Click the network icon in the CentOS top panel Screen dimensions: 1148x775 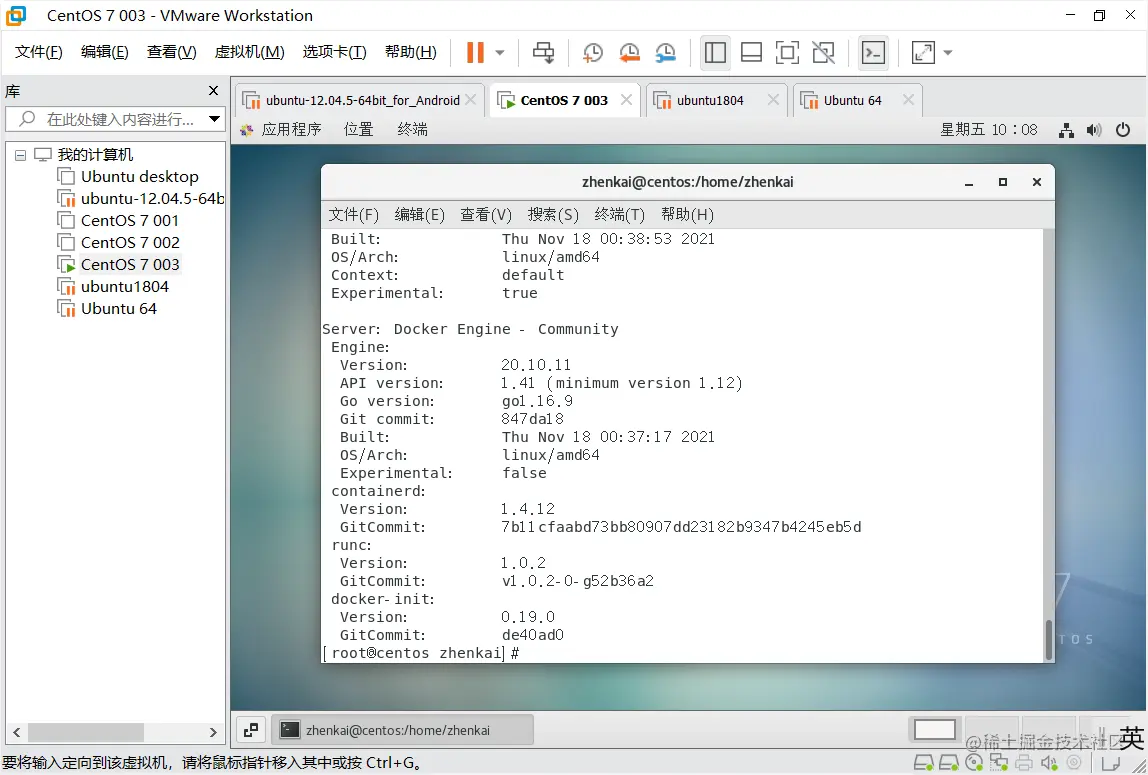click(1066, 130)
